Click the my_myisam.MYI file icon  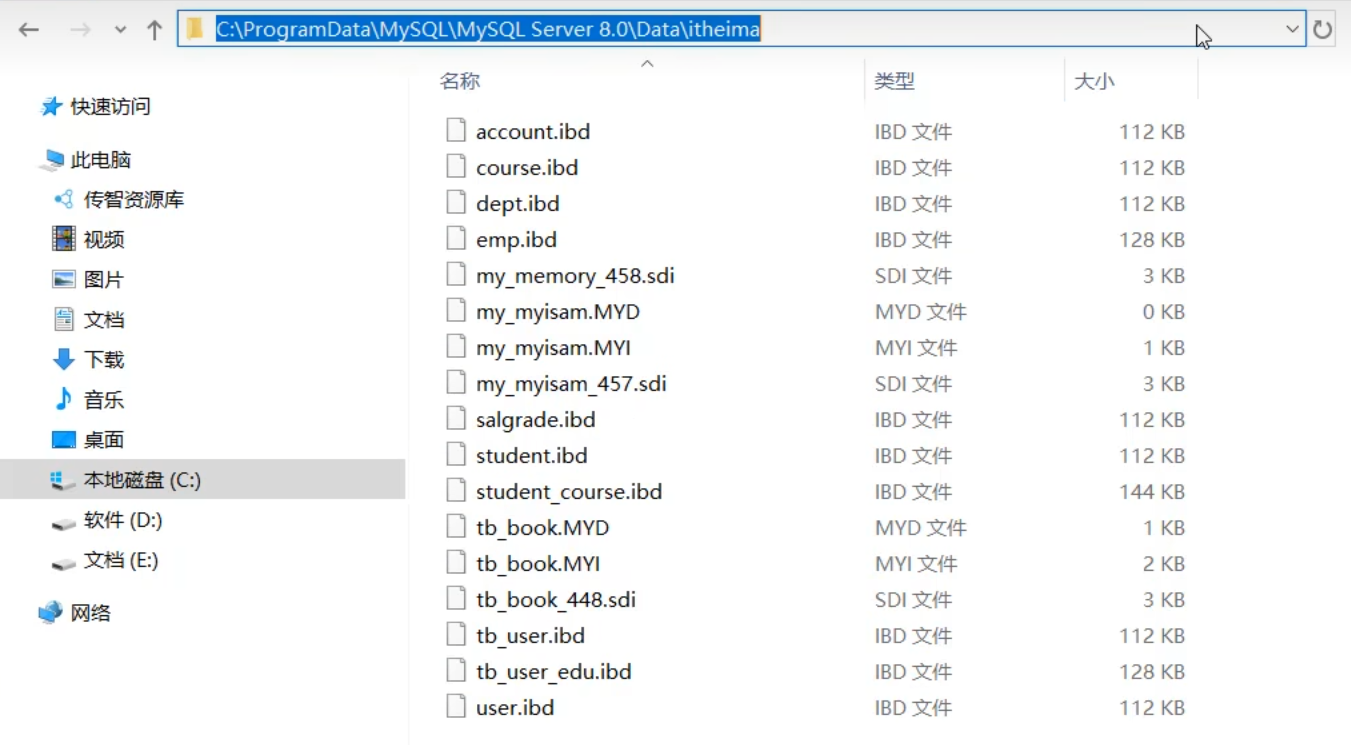point(456,347)
